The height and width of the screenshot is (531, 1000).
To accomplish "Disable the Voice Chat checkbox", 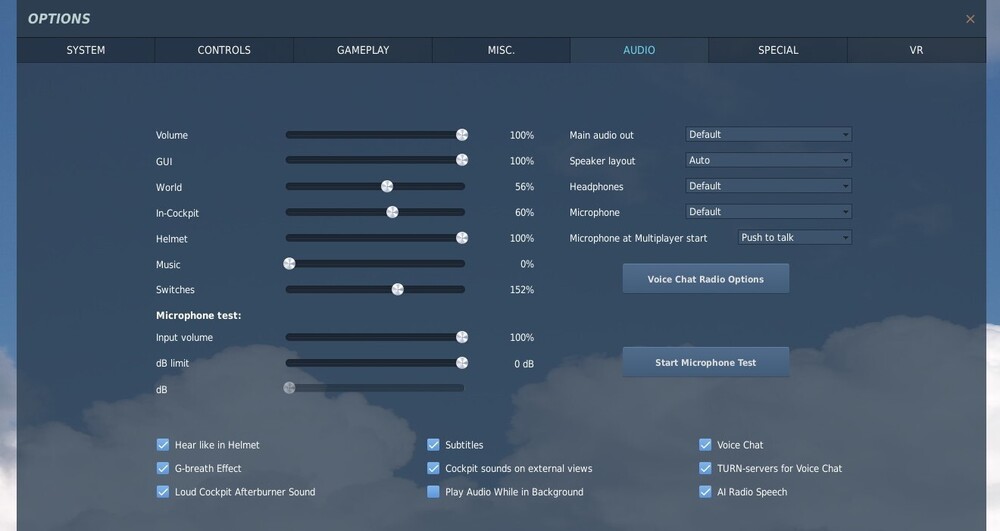I will 705,444.
